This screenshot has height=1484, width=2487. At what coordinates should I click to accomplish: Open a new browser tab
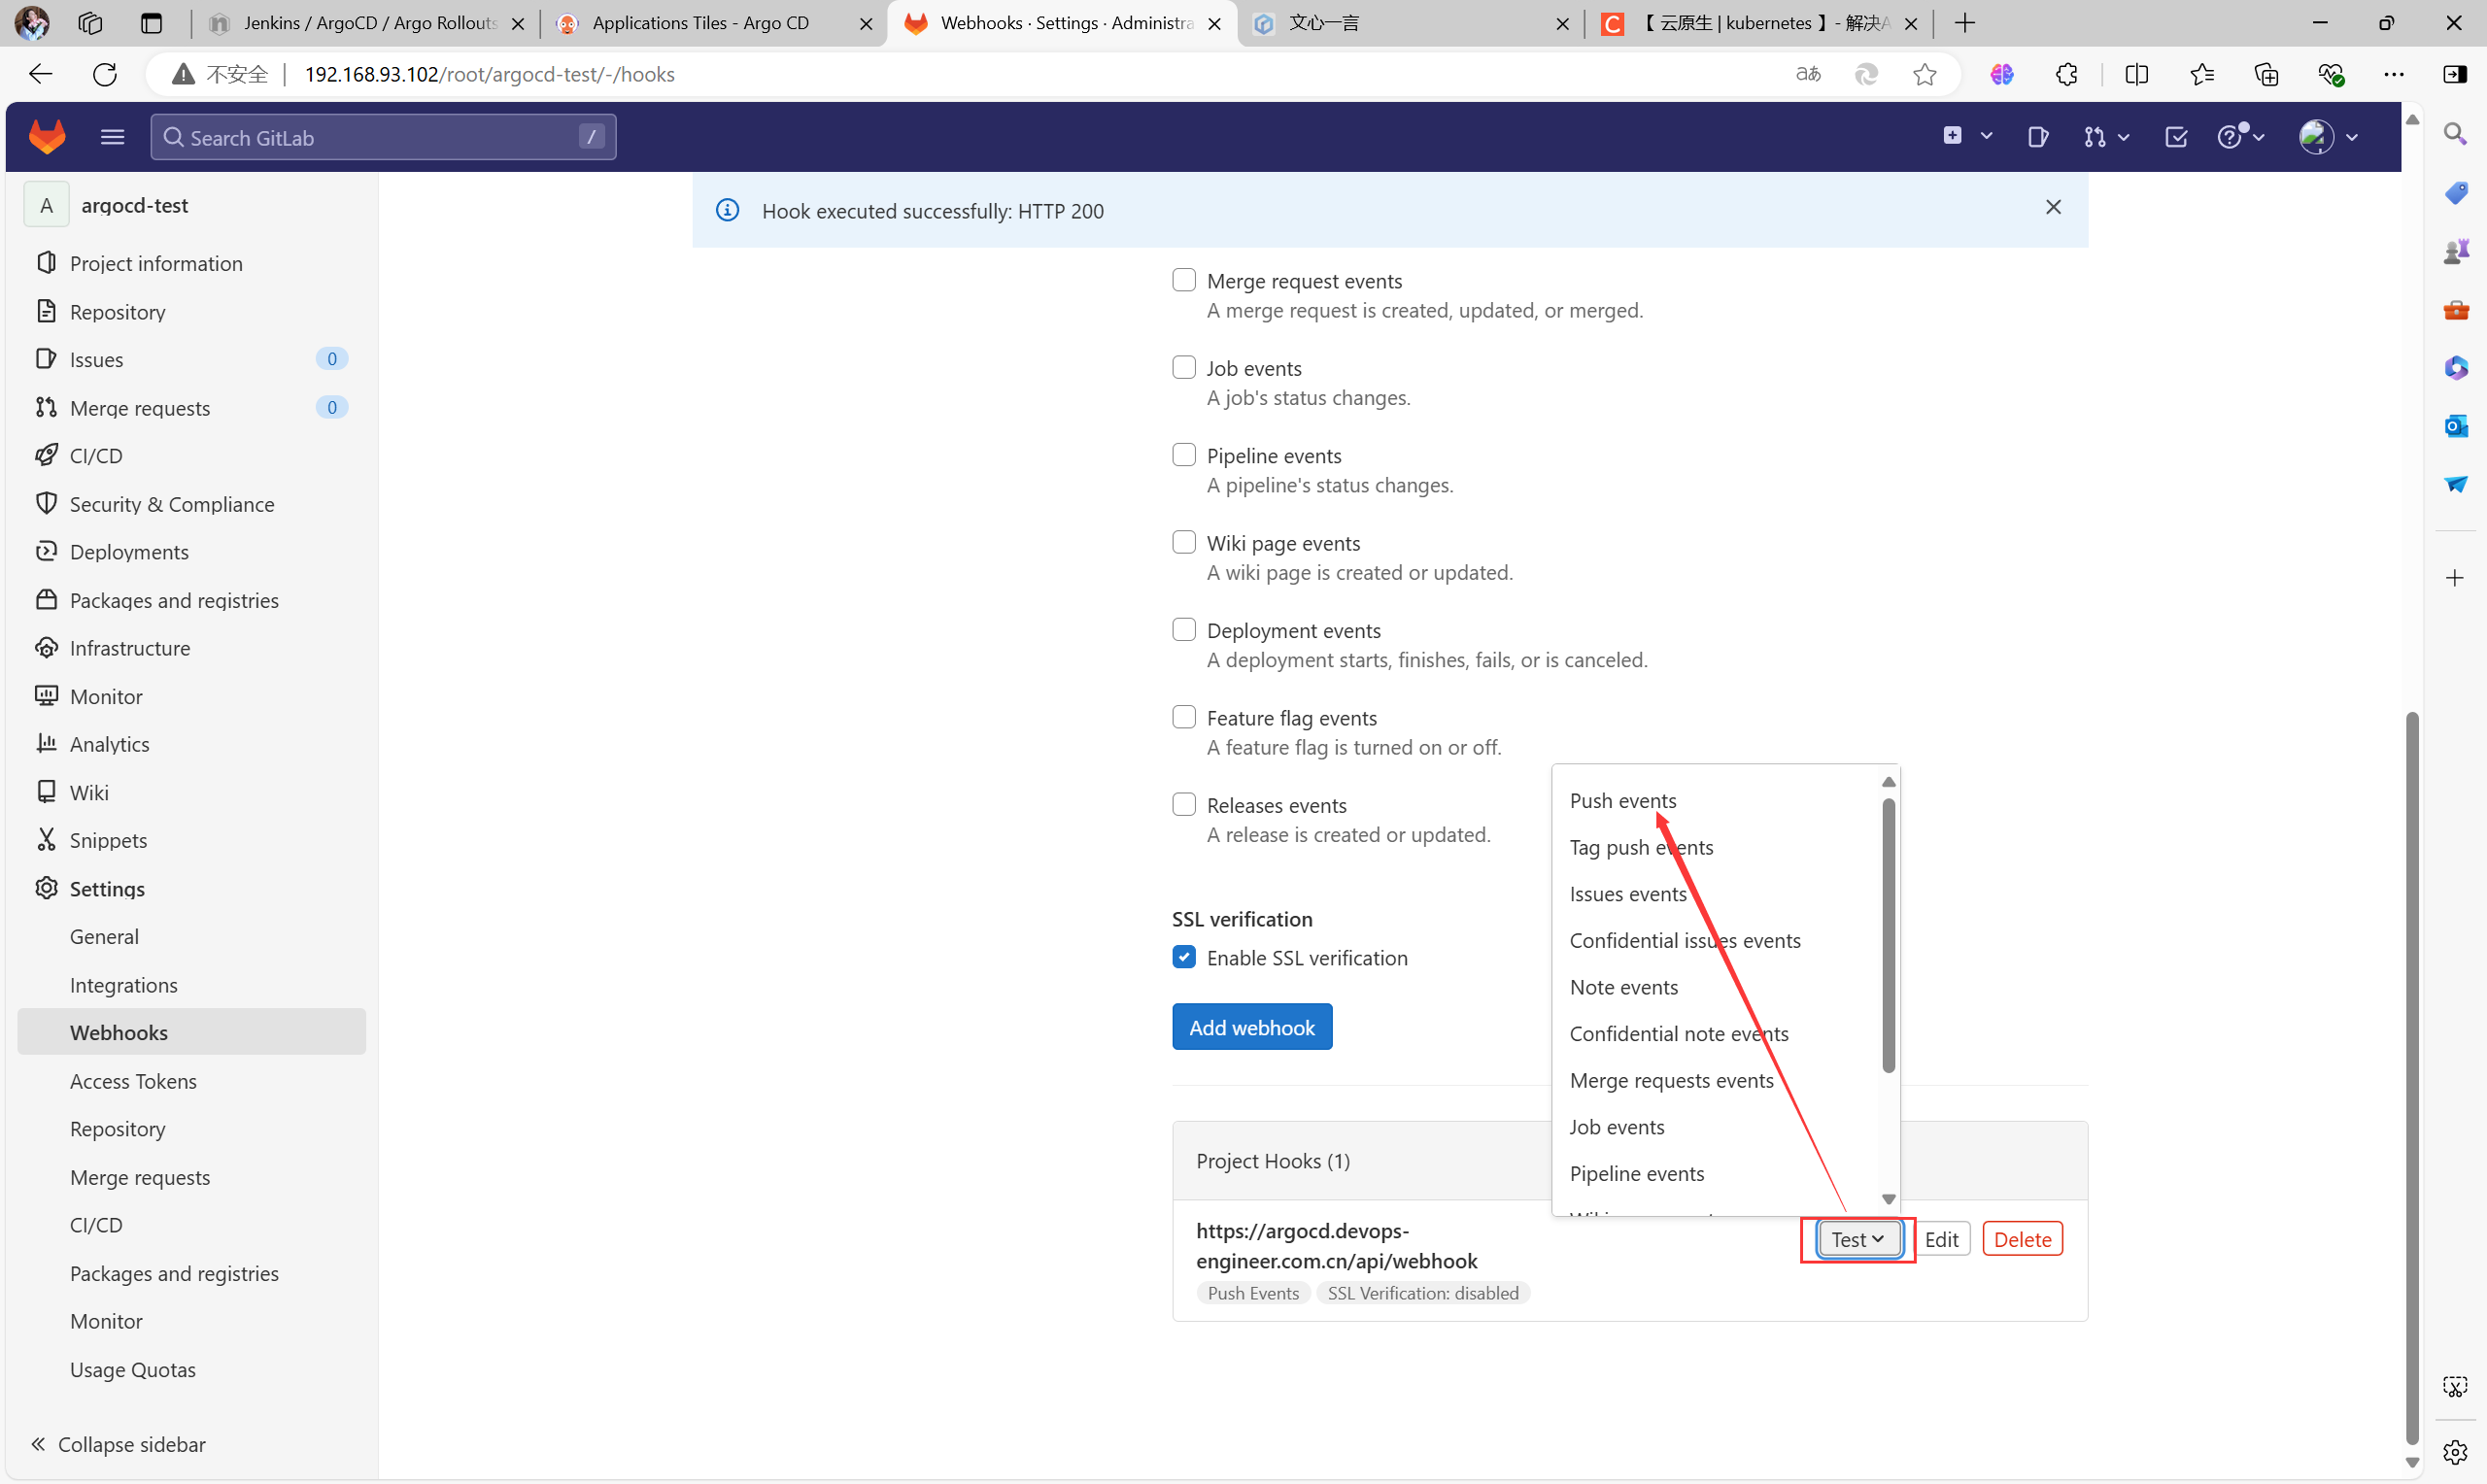pos(1964,23)
